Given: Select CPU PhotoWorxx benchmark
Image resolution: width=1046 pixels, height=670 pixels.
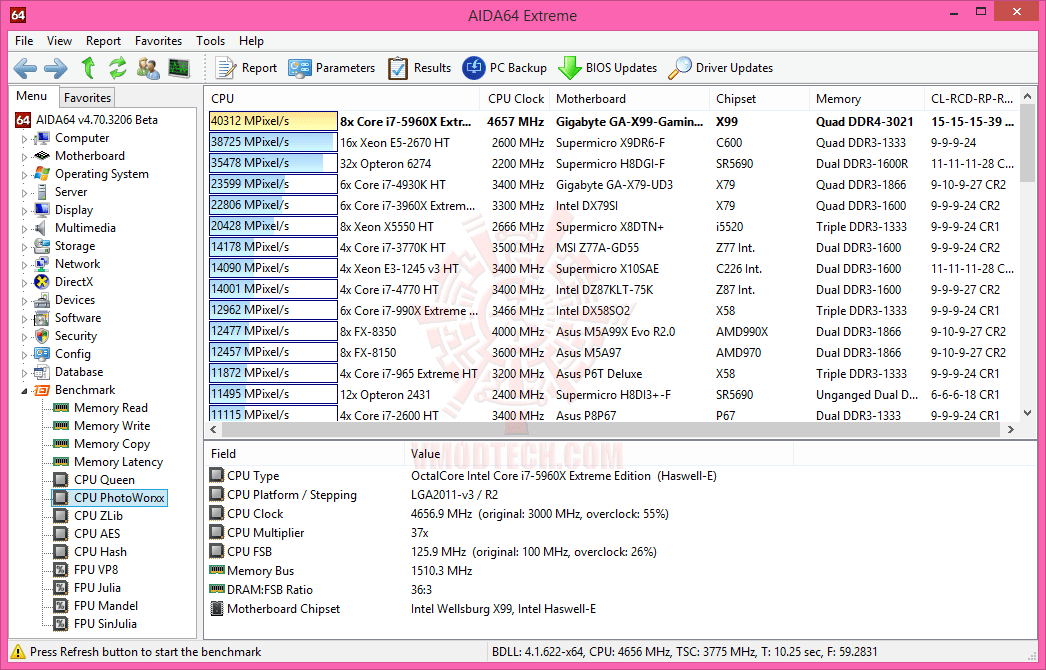Looking at the screenshot, I should pyautogui.click(x=119, y=498).
